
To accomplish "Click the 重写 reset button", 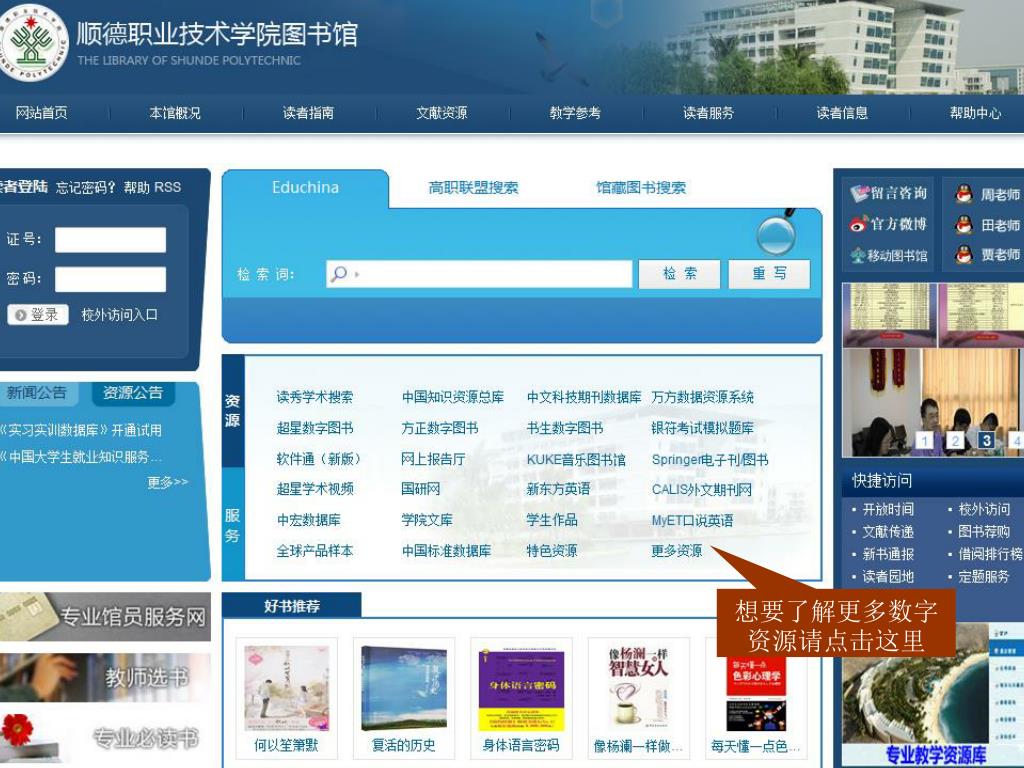I will (x=769, y=274).
